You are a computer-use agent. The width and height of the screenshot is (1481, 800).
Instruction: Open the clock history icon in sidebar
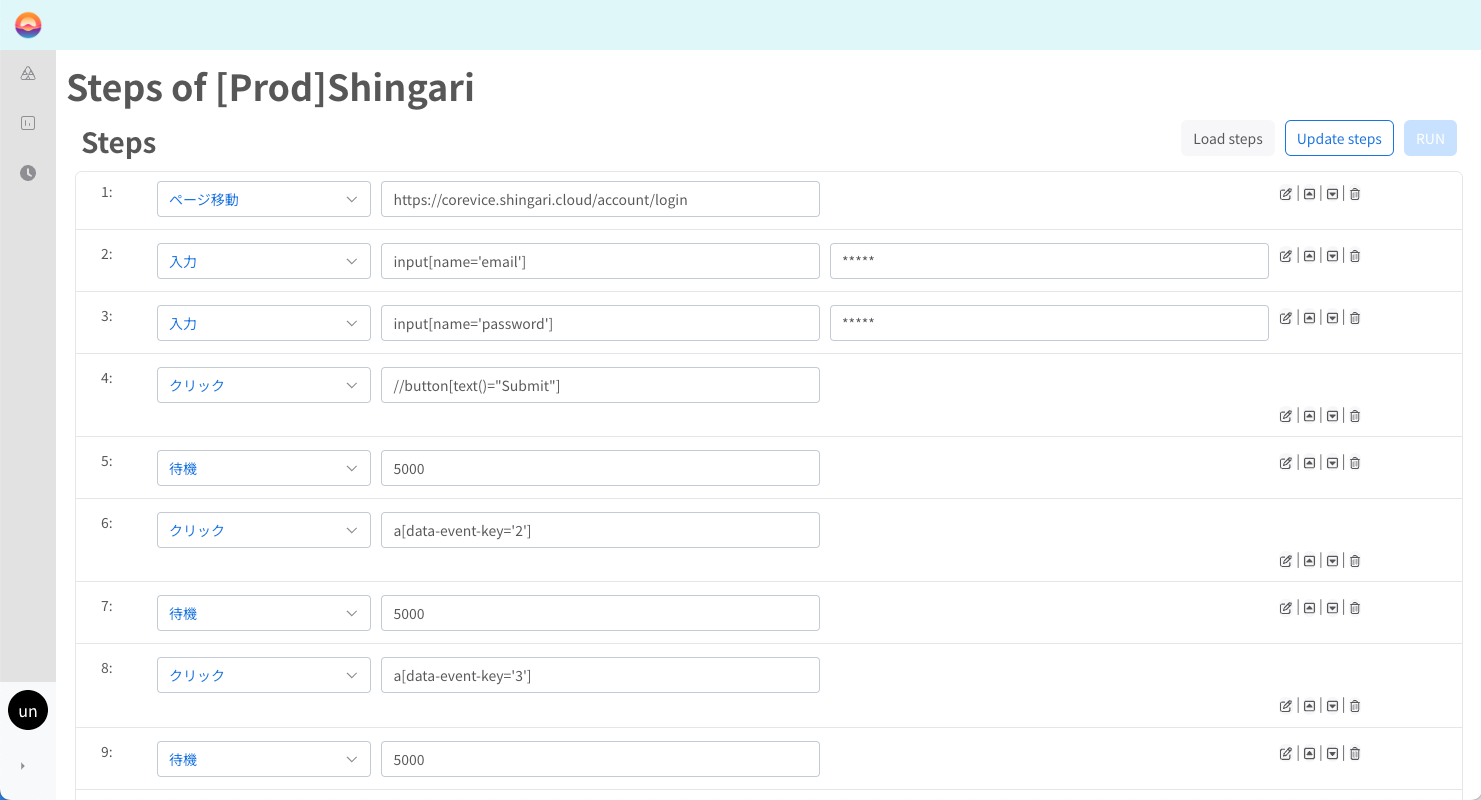[28, 173]
